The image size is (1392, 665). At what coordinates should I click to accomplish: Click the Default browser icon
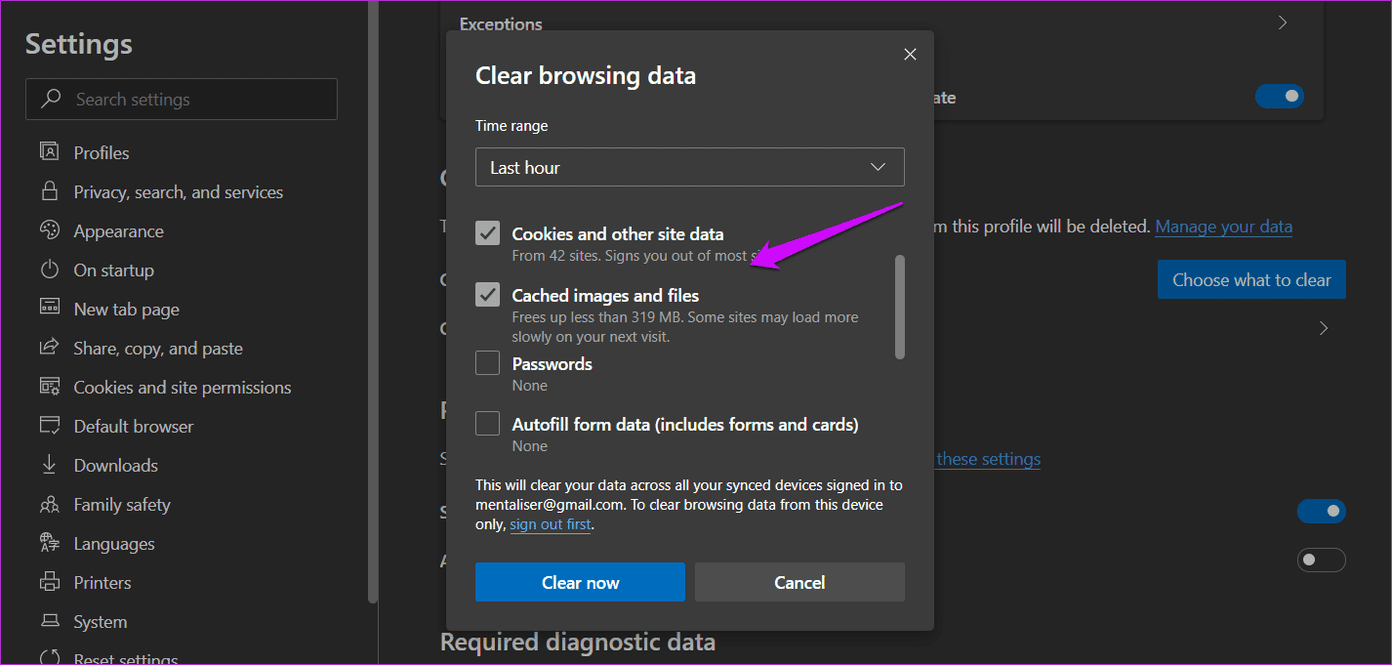(49, 425)
